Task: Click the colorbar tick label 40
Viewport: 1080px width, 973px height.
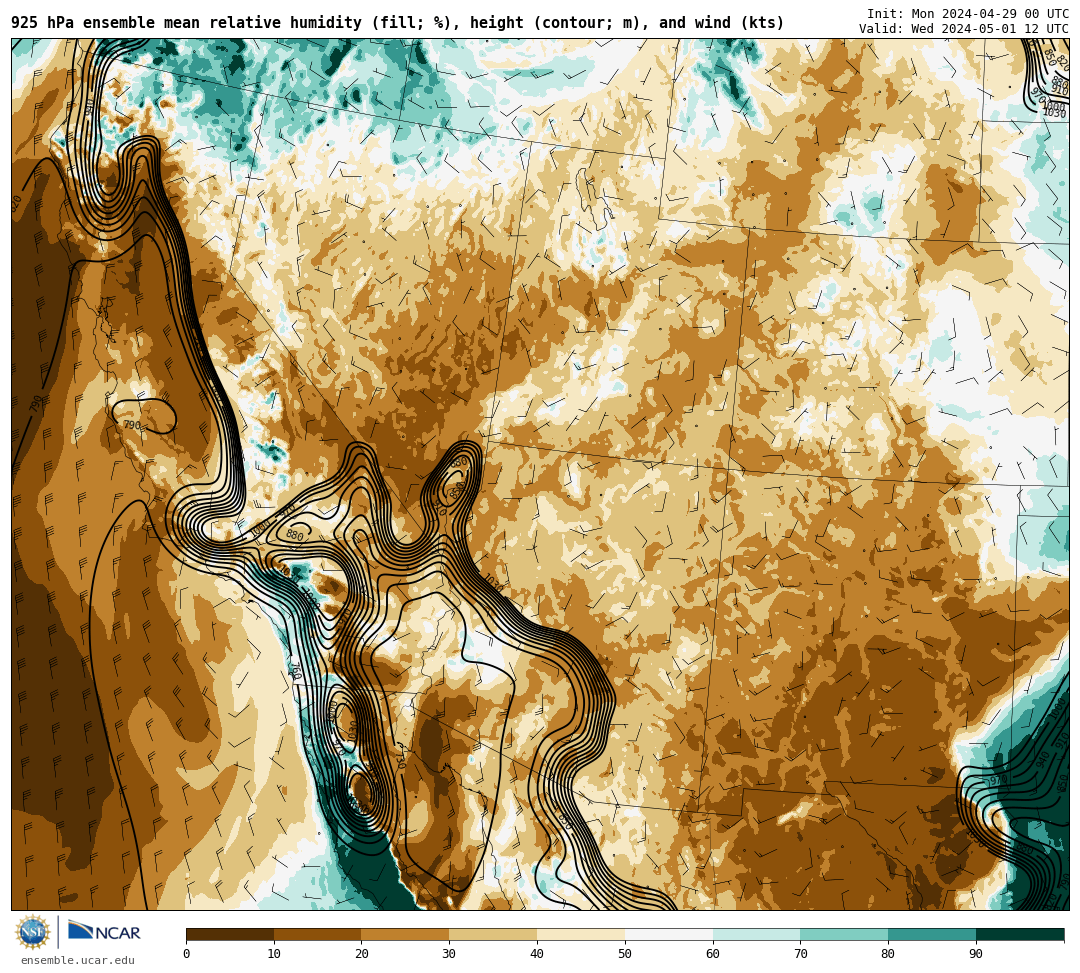Action: [537, 954]
